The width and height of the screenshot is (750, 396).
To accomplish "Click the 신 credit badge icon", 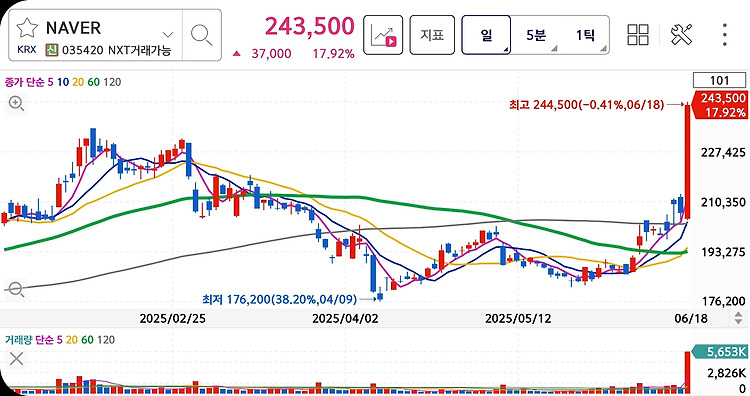I will (52, 50).
